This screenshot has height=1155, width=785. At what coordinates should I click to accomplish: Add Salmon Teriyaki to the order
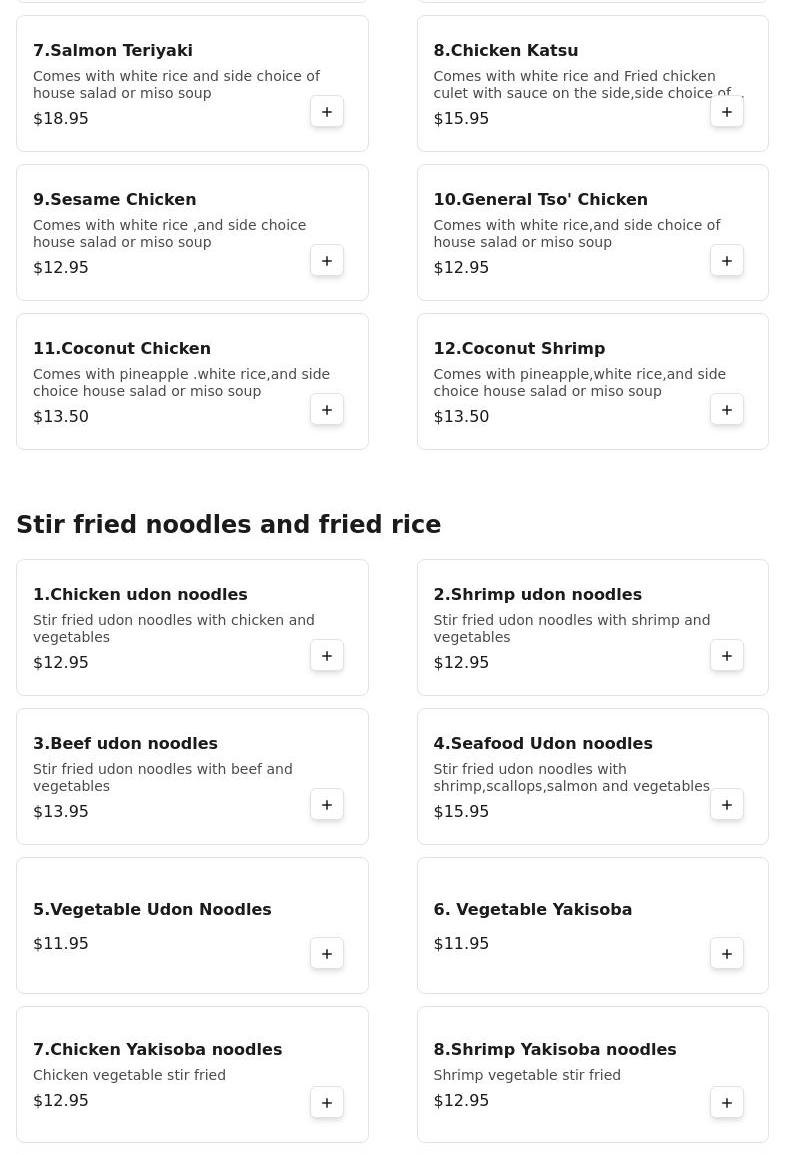(x=327, y=112)
